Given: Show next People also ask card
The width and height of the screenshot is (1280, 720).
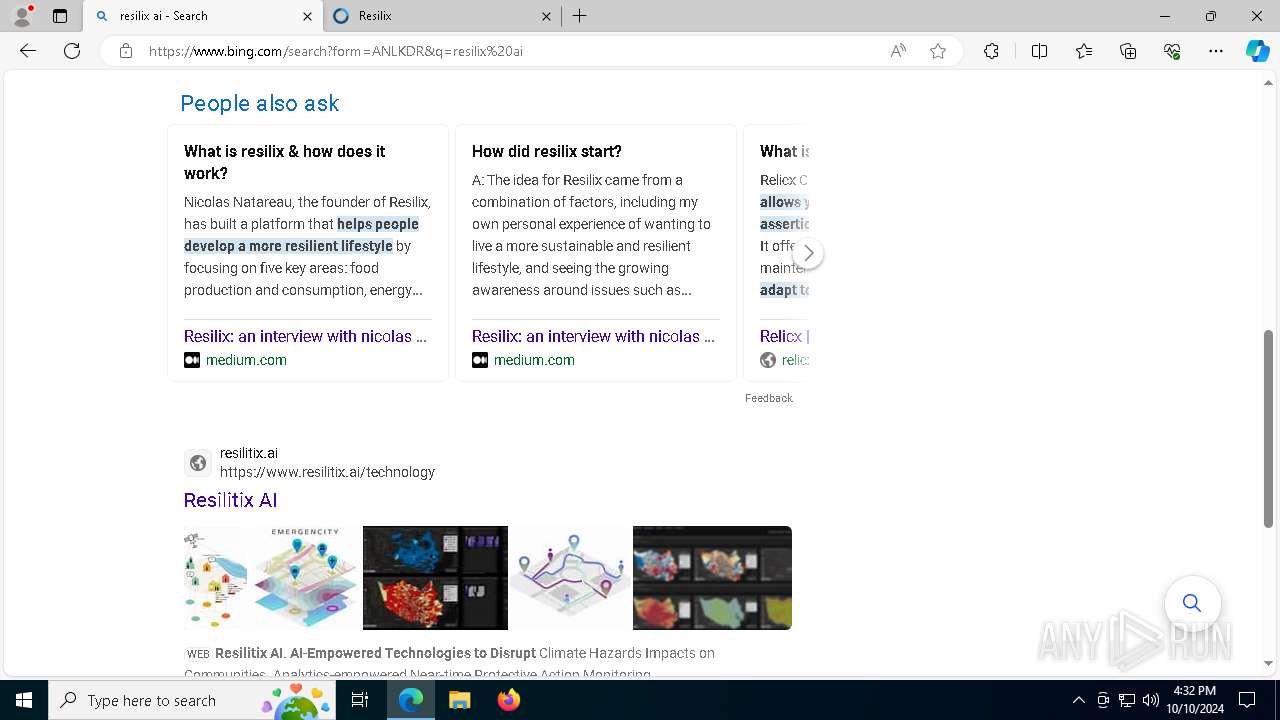Looking at the screenshot, I should [x=808, y=253].
